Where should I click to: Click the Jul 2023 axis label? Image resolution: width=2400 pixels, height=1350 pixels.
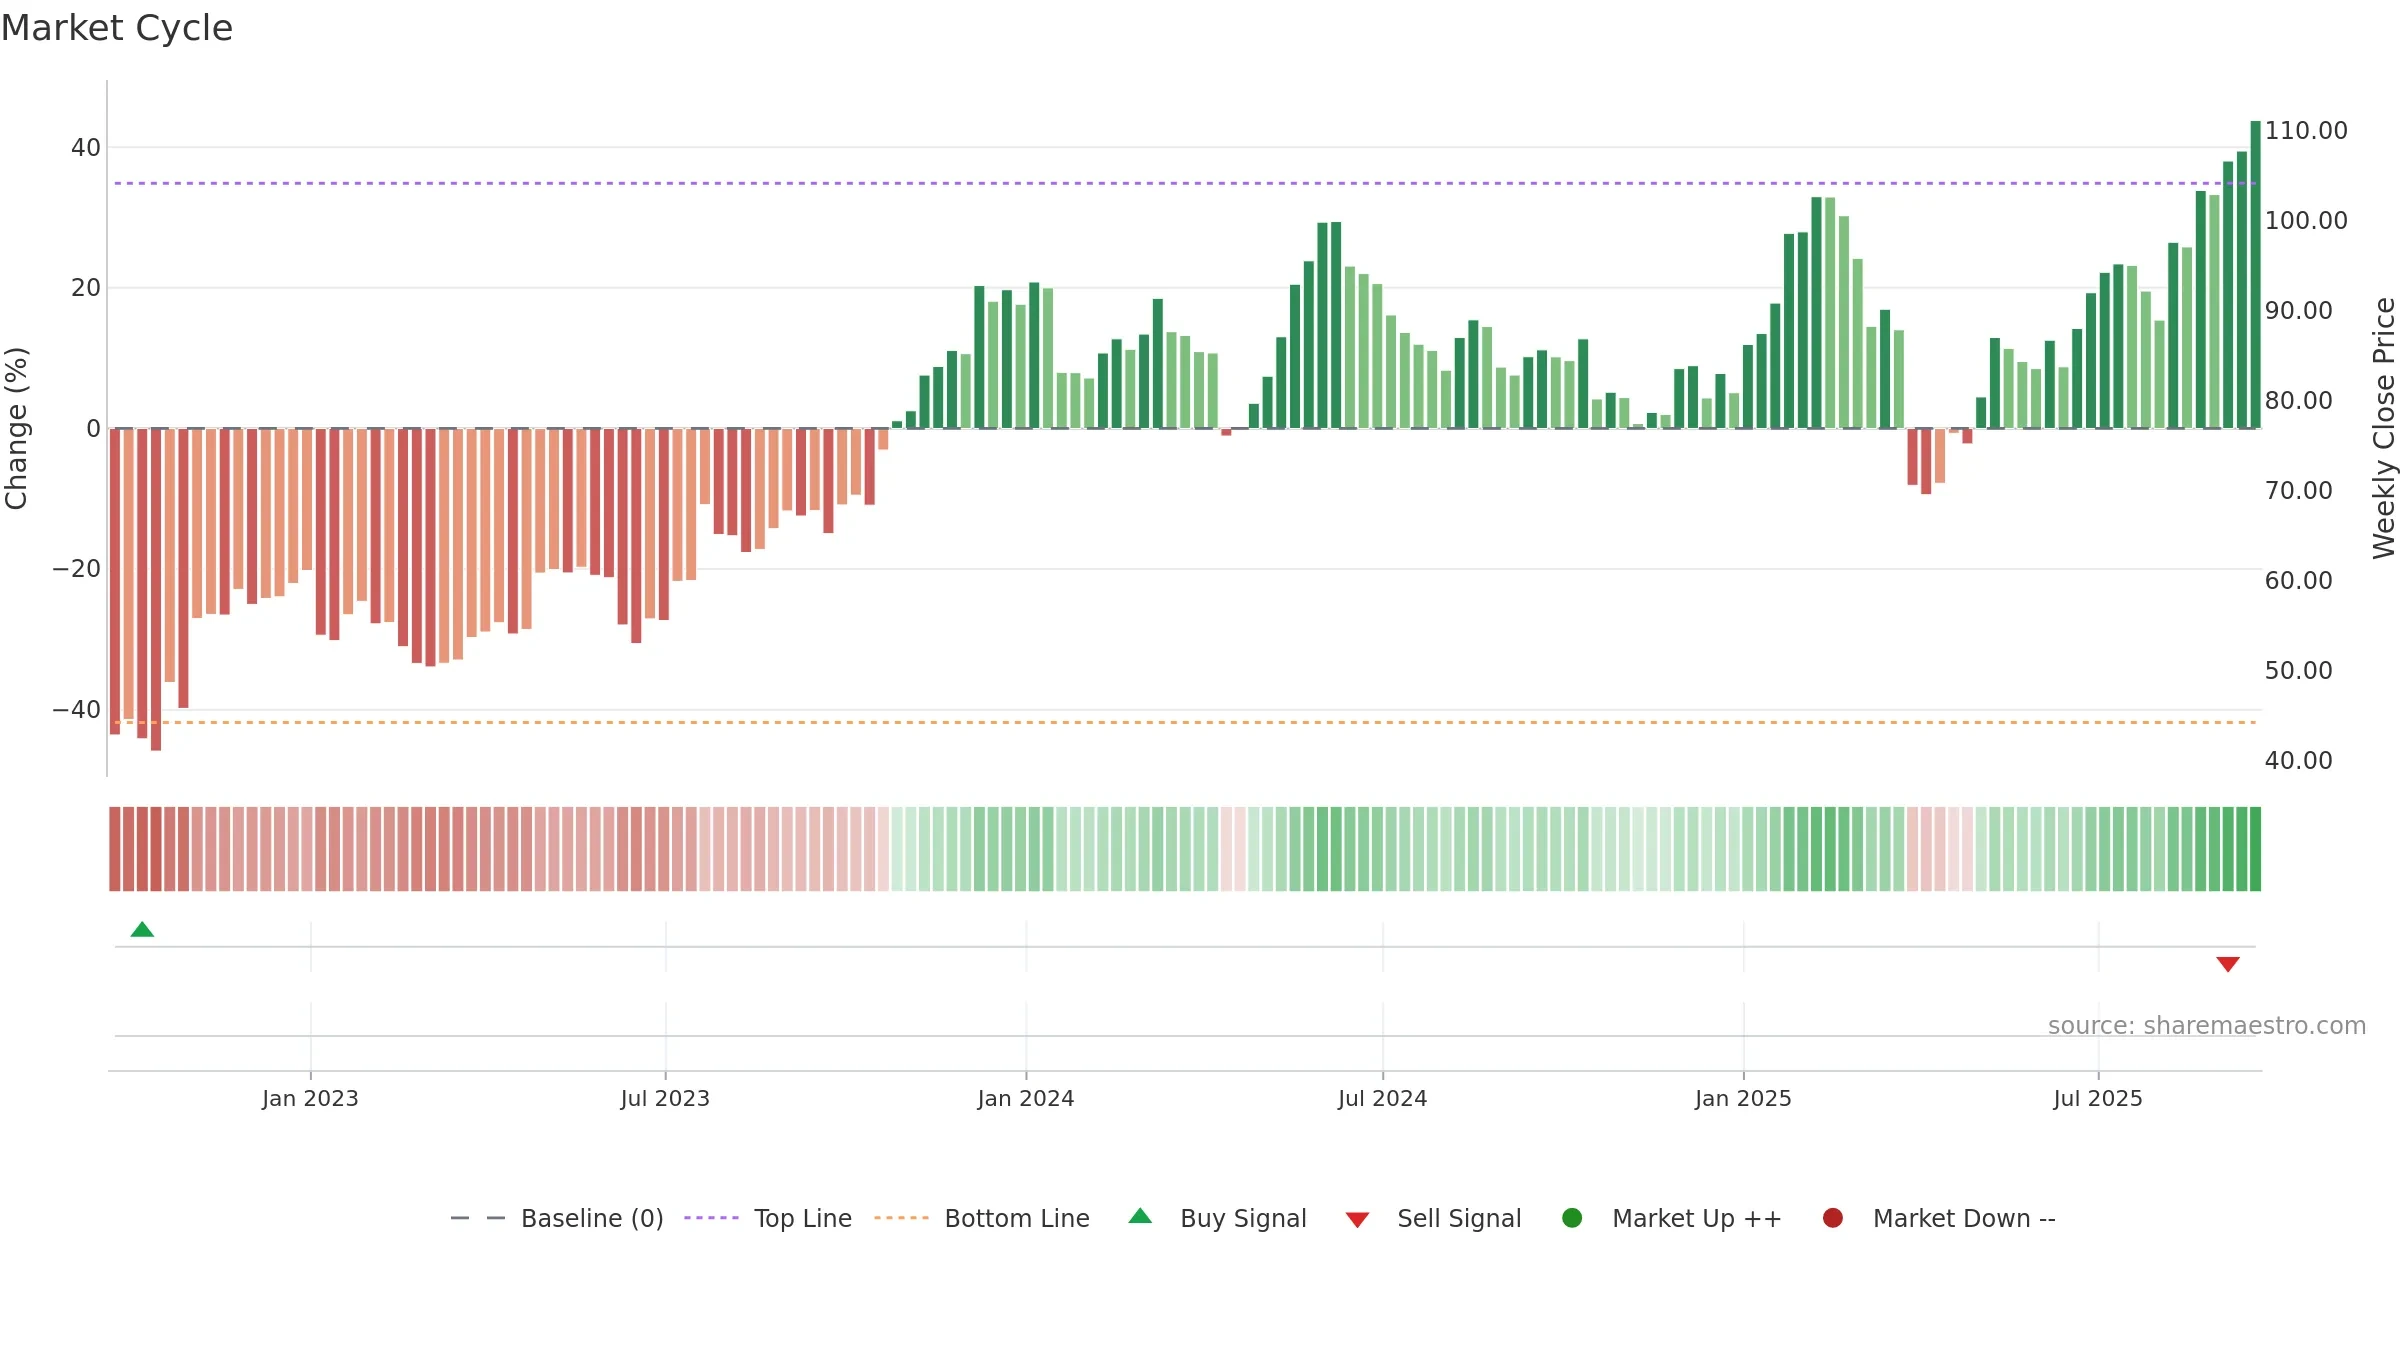(665, 1098)
